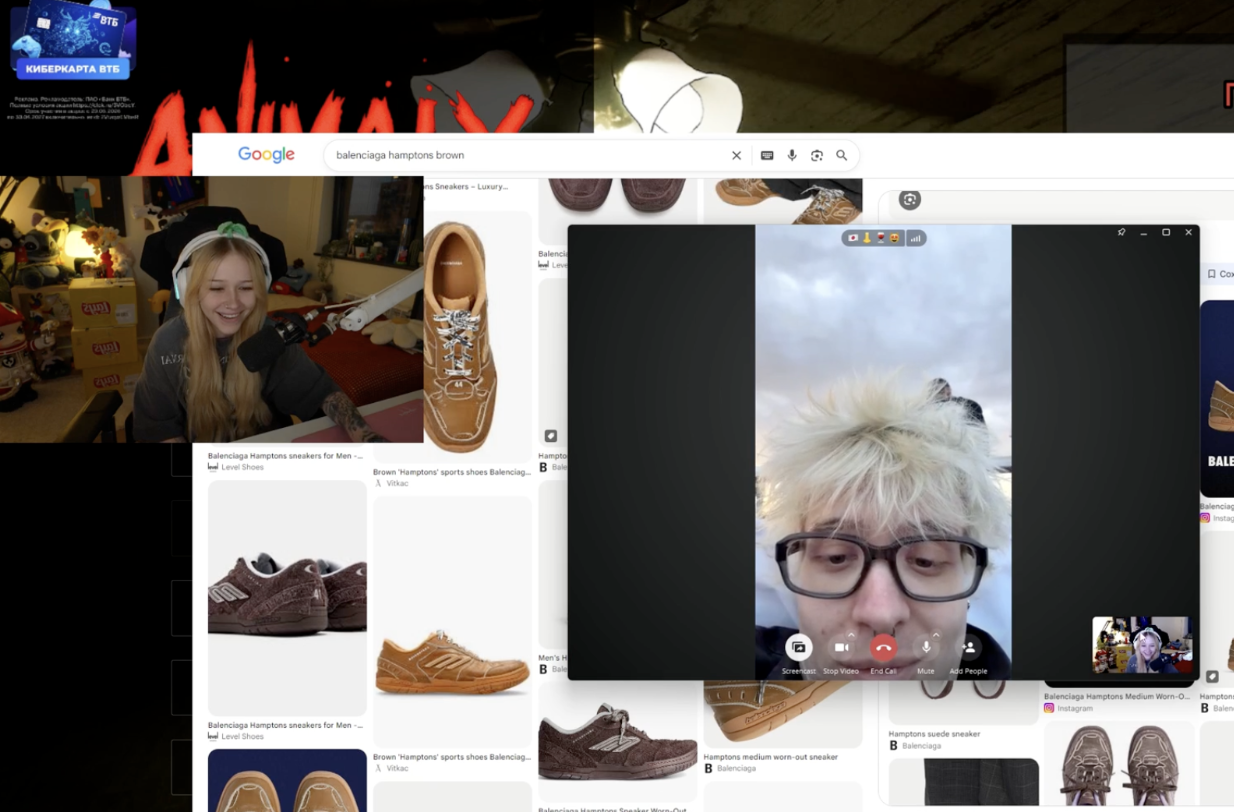Screen dimensions: 1234x812
Task: Expand microphone options arrow above Mute
Action: tap(936, 634)
